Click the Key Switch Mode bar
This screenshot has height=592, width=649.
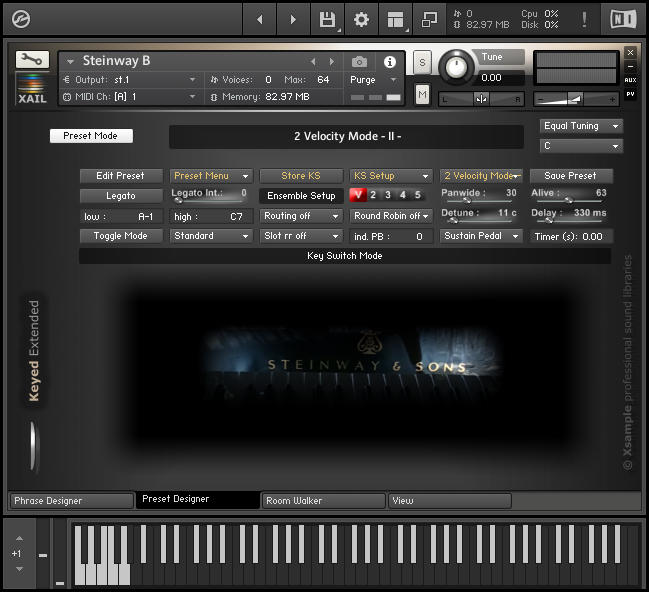pyautogui.click(x=345, y=256)
